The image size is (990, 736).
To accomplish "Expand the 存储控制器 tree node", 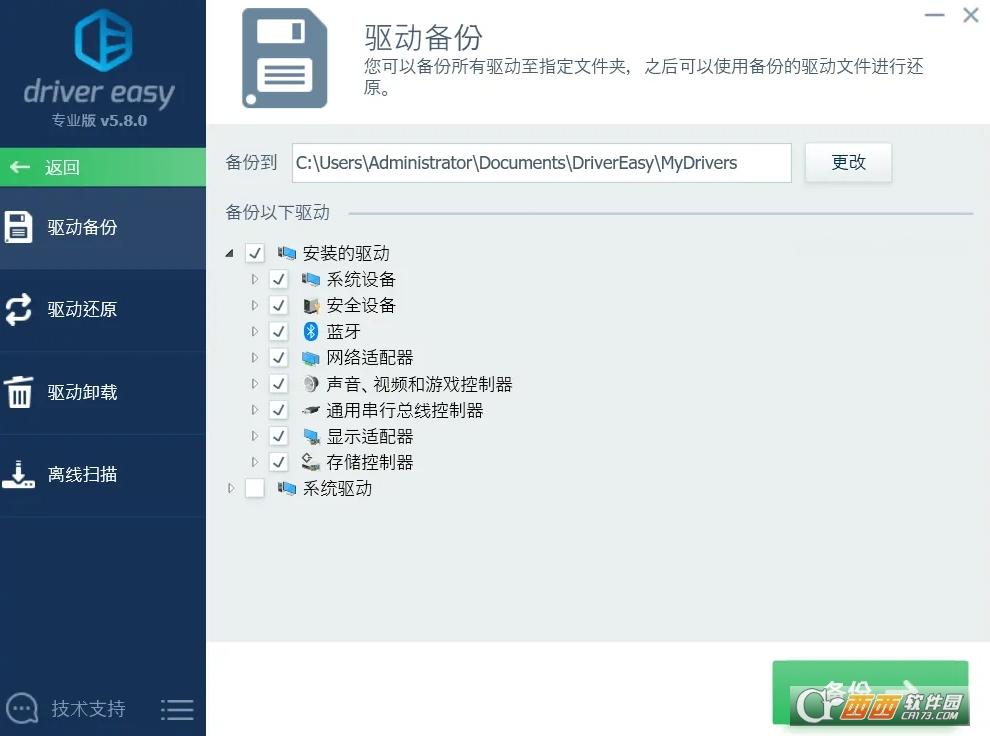I will point(254,462).
